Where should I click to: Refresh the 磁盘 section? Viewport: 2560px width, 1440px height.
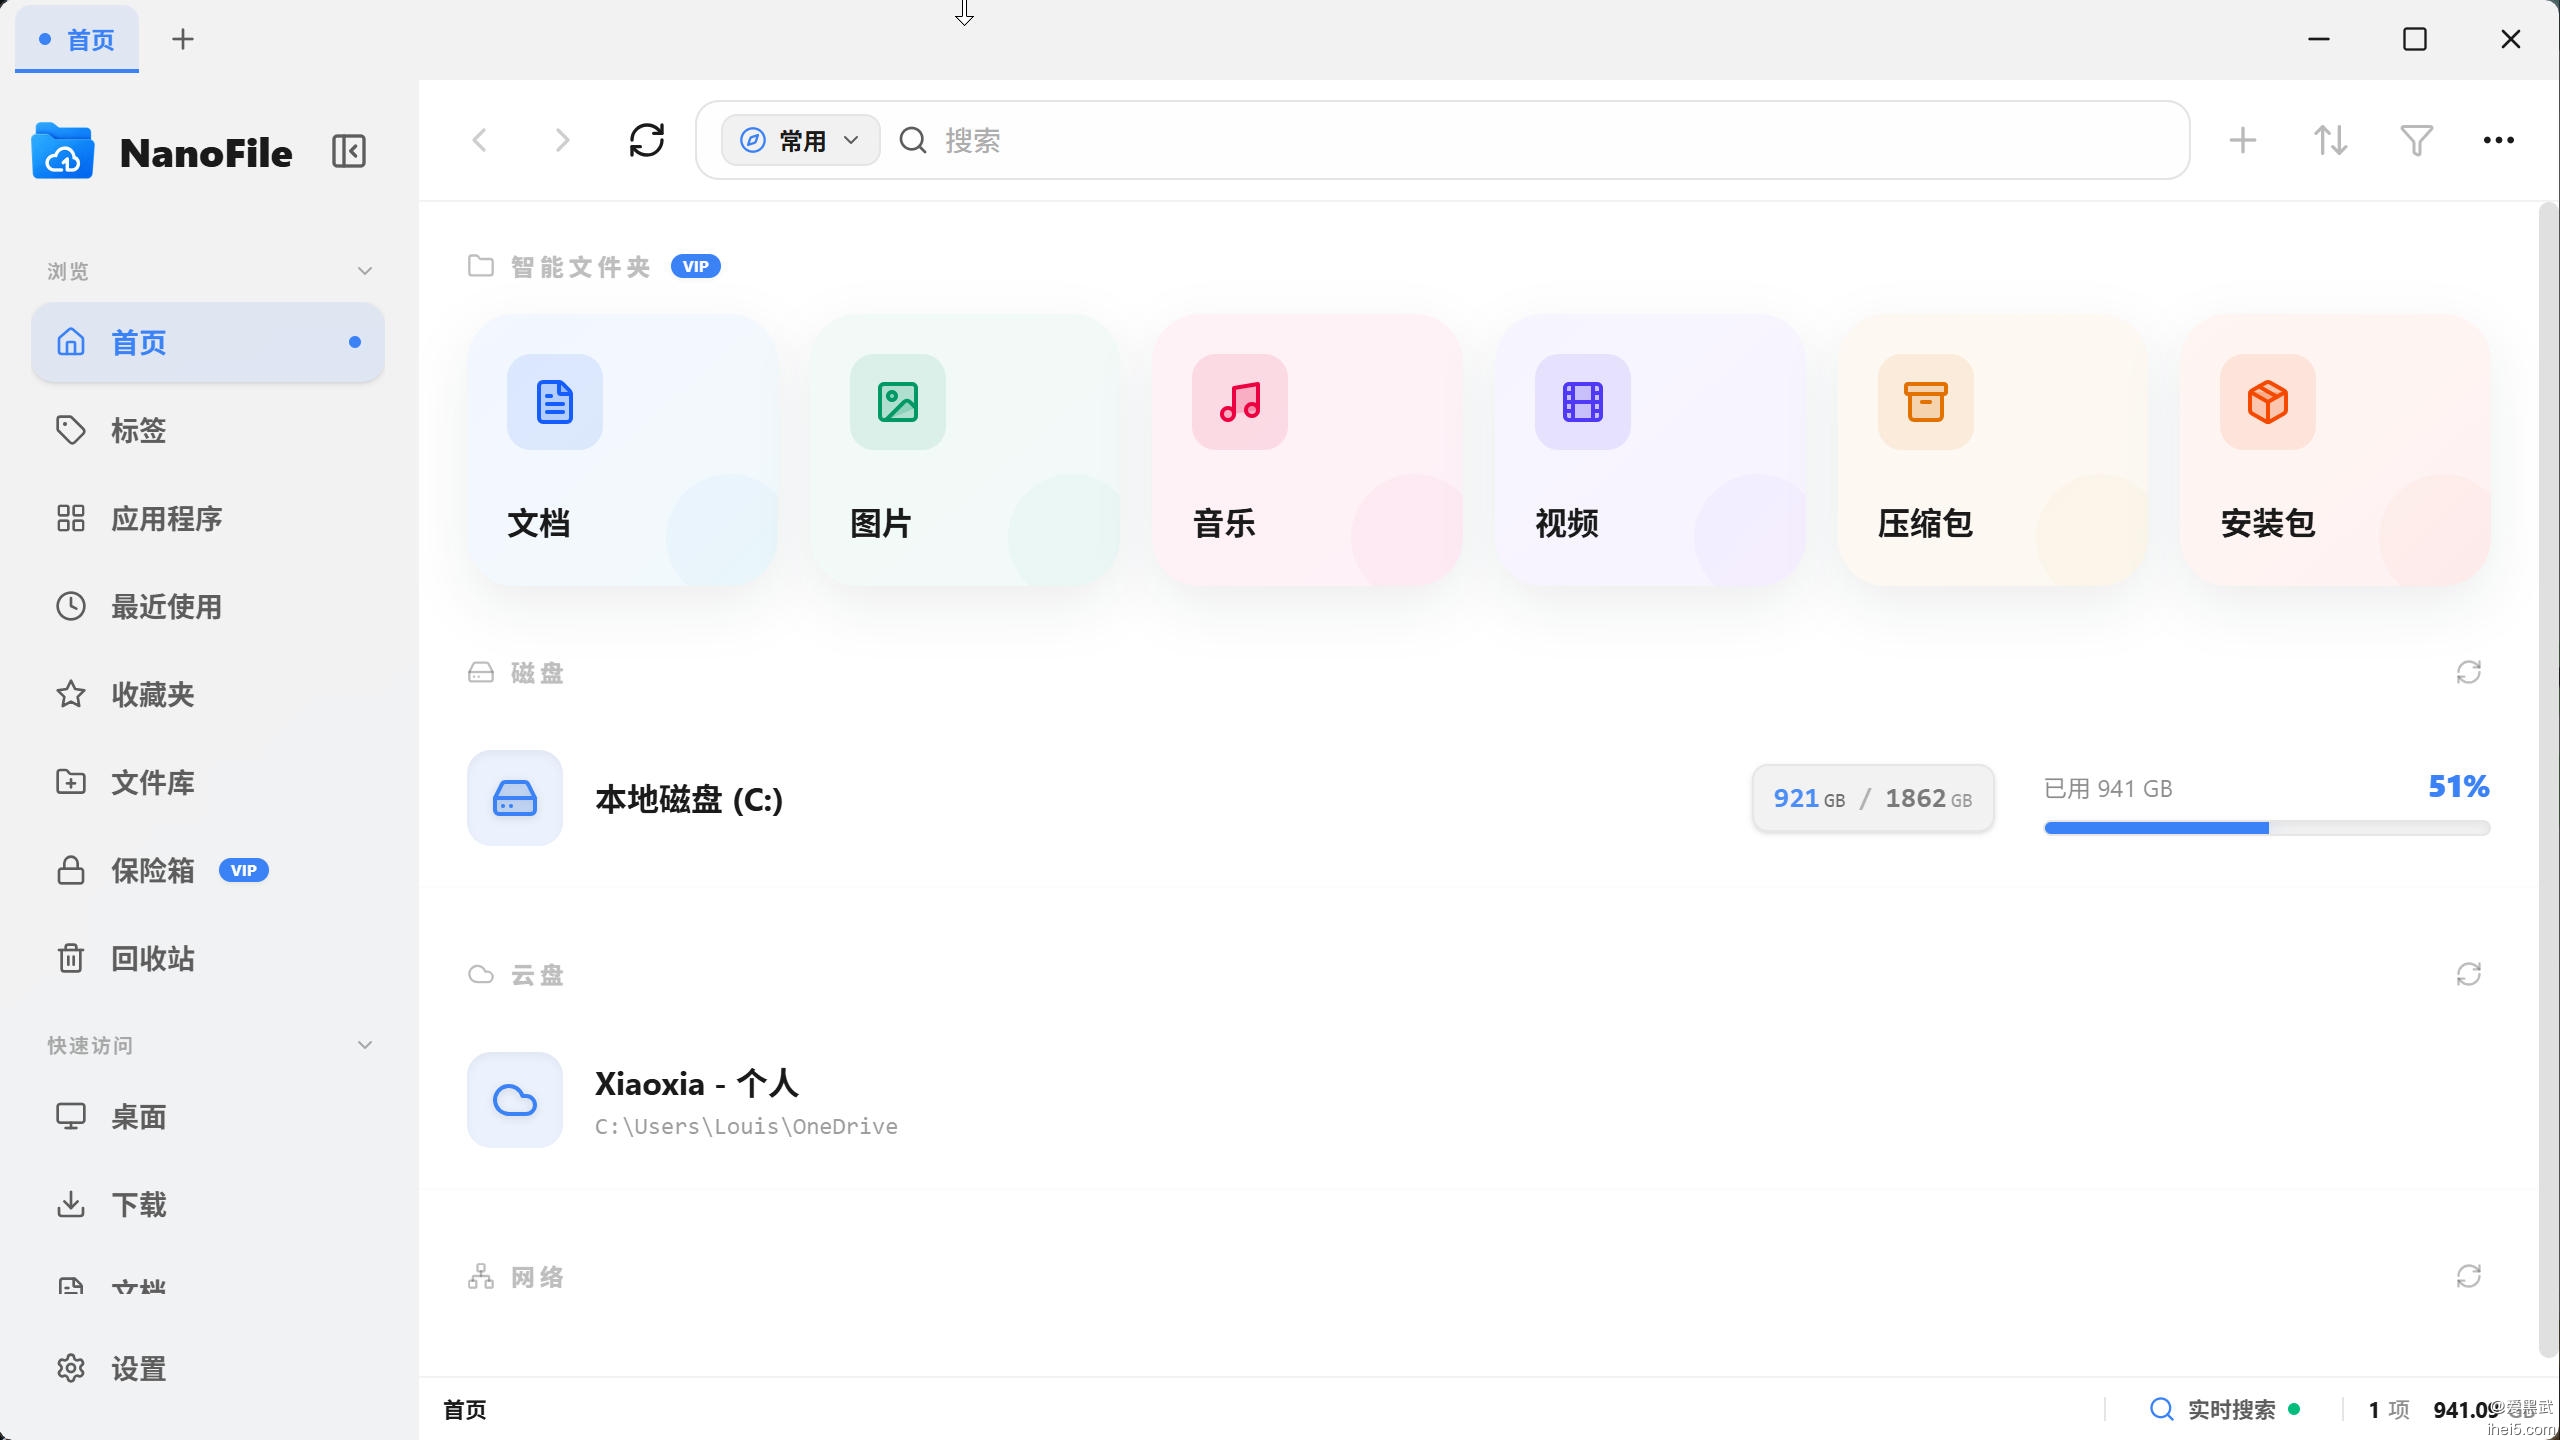coord(2469,672)
